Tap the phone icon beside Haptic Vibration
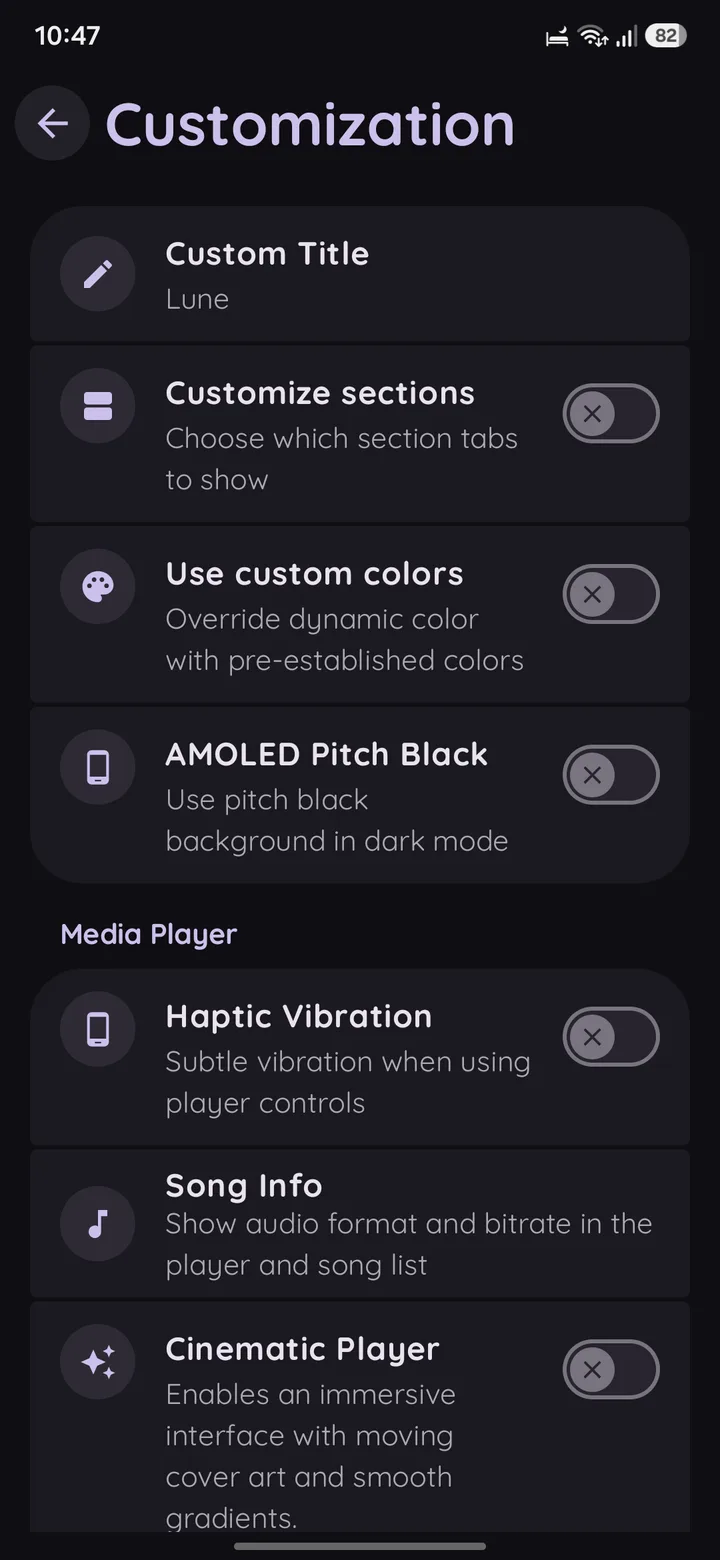This screenshot has height=1560, width=720. click(98, 1029)
